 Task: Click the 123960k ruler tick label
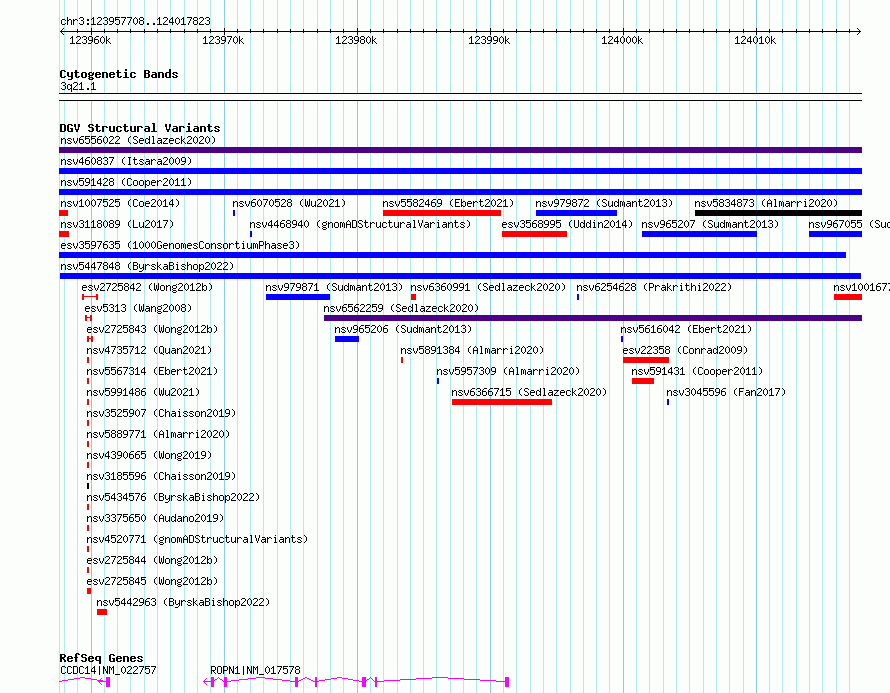click(90, 40)
